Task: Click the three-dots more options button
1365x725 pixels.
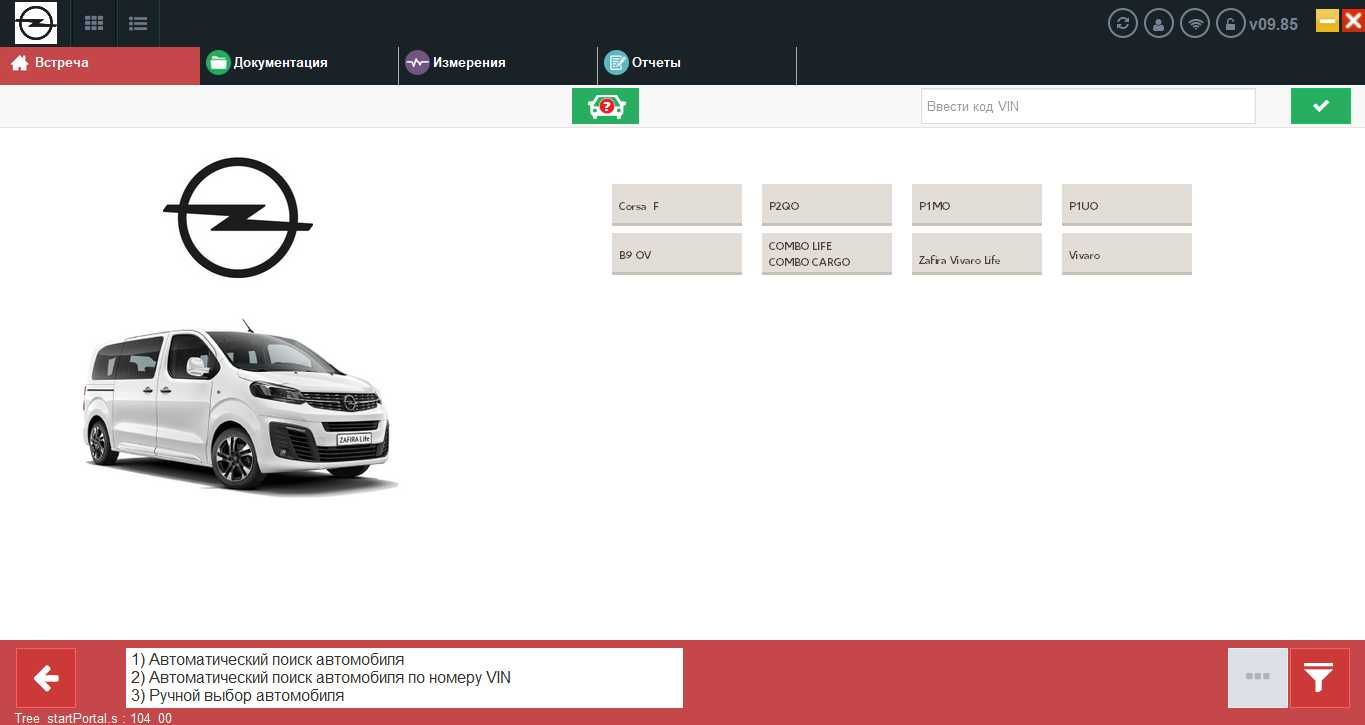Action: pyautogui.click(x=1258, y=678)
